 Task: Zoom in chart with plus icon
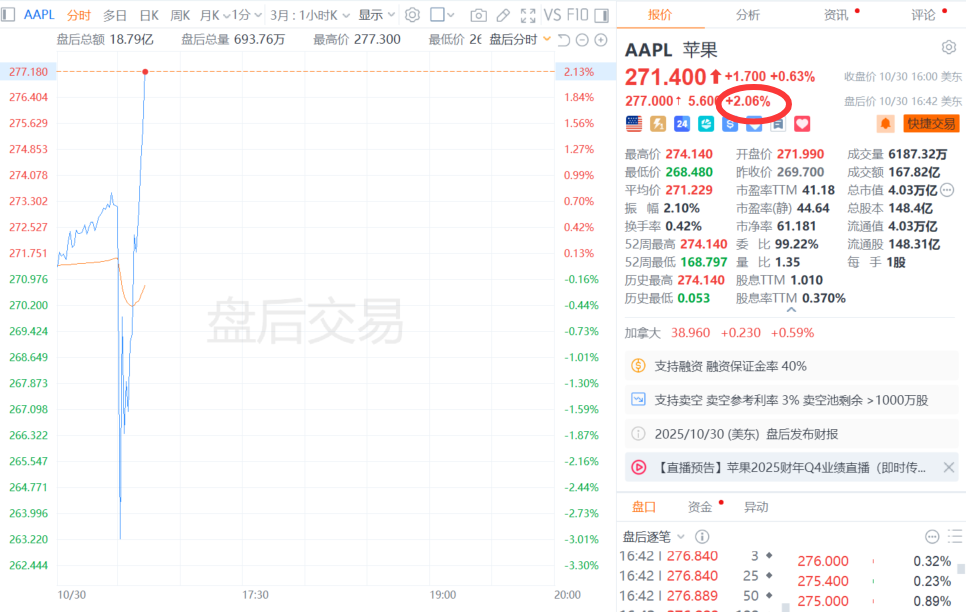(x=600, y=39)
